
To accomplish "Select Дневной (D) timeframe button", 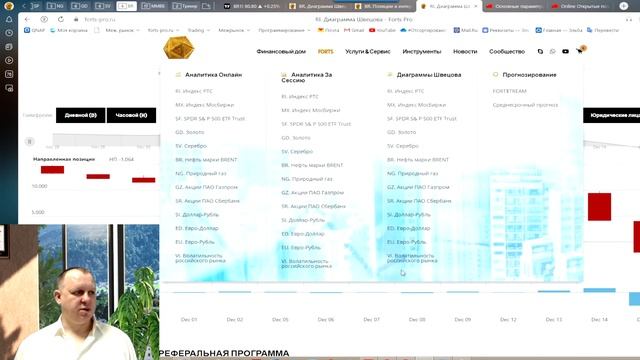I will [x=80, y=115].
